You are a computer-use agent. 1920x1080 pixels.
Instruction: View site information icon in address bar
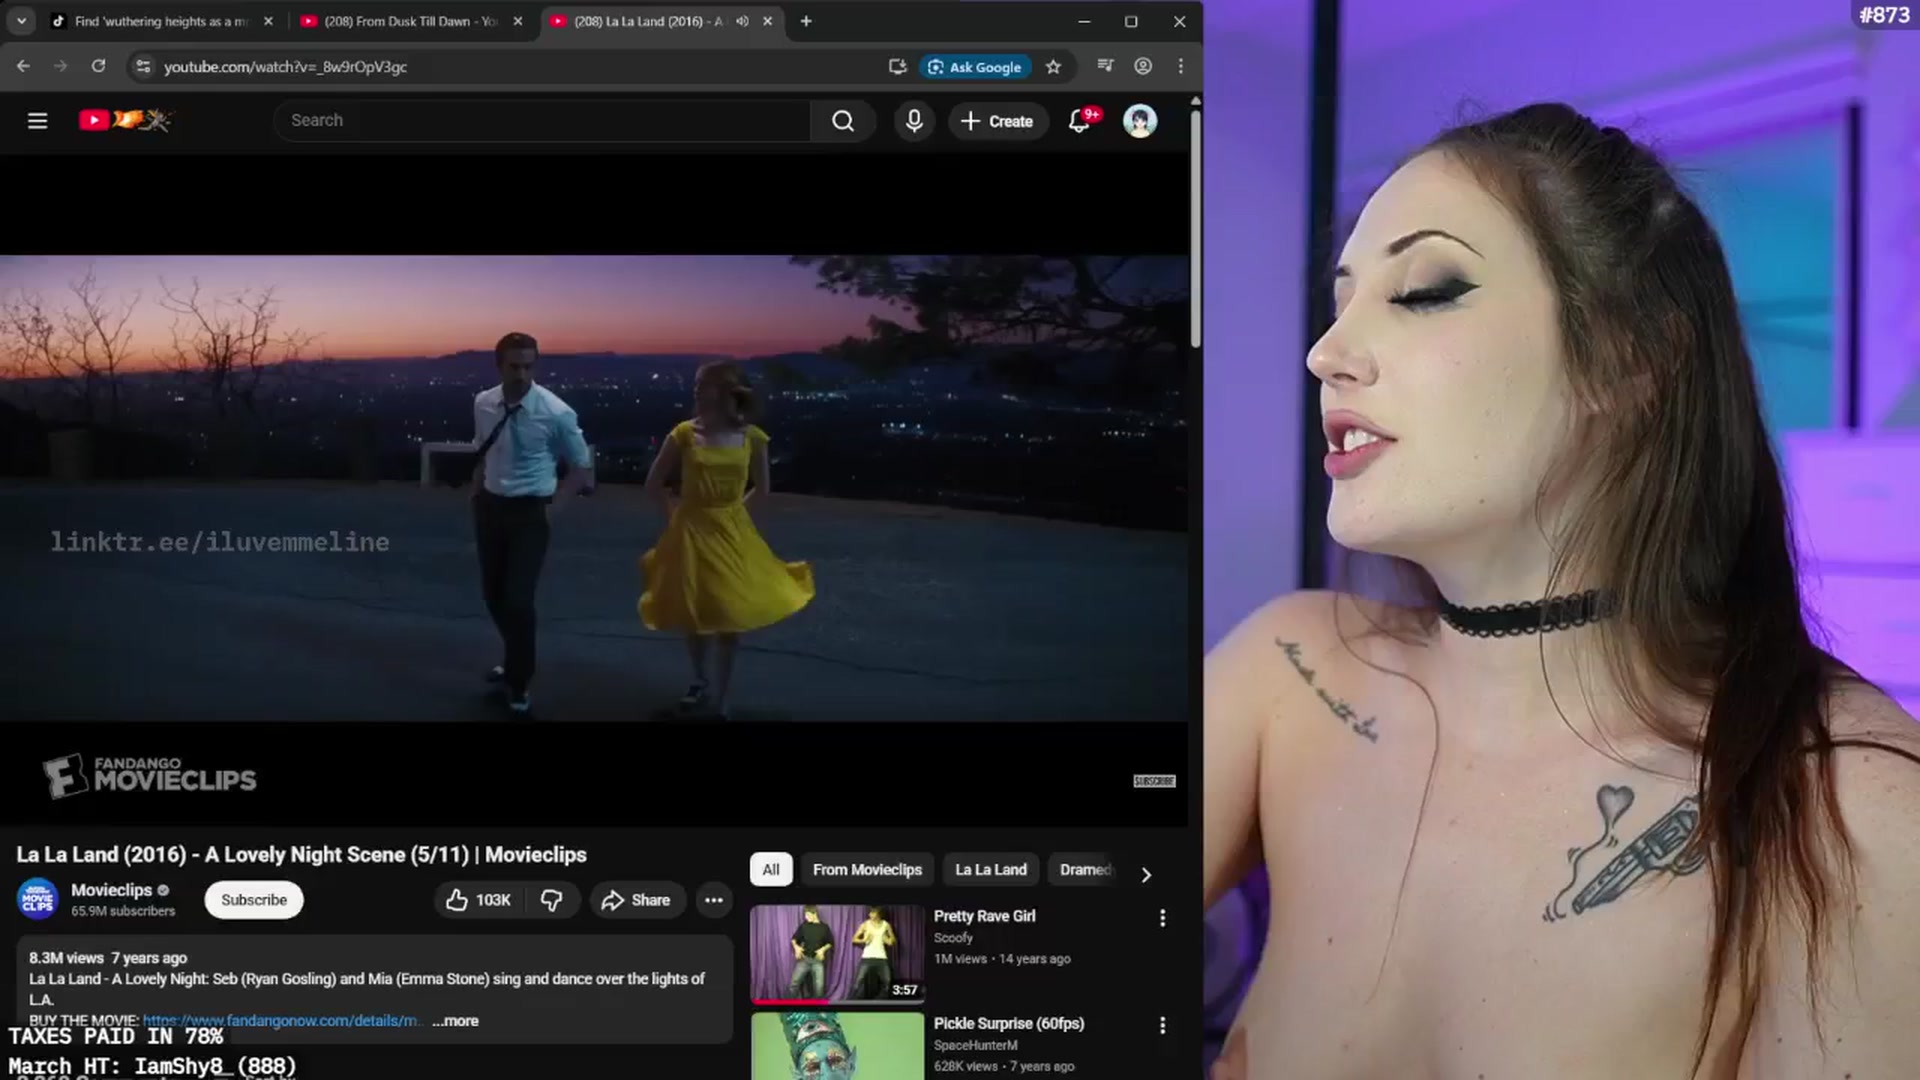tap(144, 66)
